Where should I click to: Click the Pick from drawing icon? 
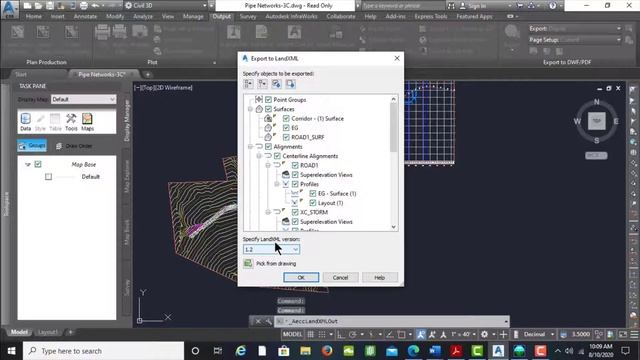pyautogui.click(x=248, y=263)
